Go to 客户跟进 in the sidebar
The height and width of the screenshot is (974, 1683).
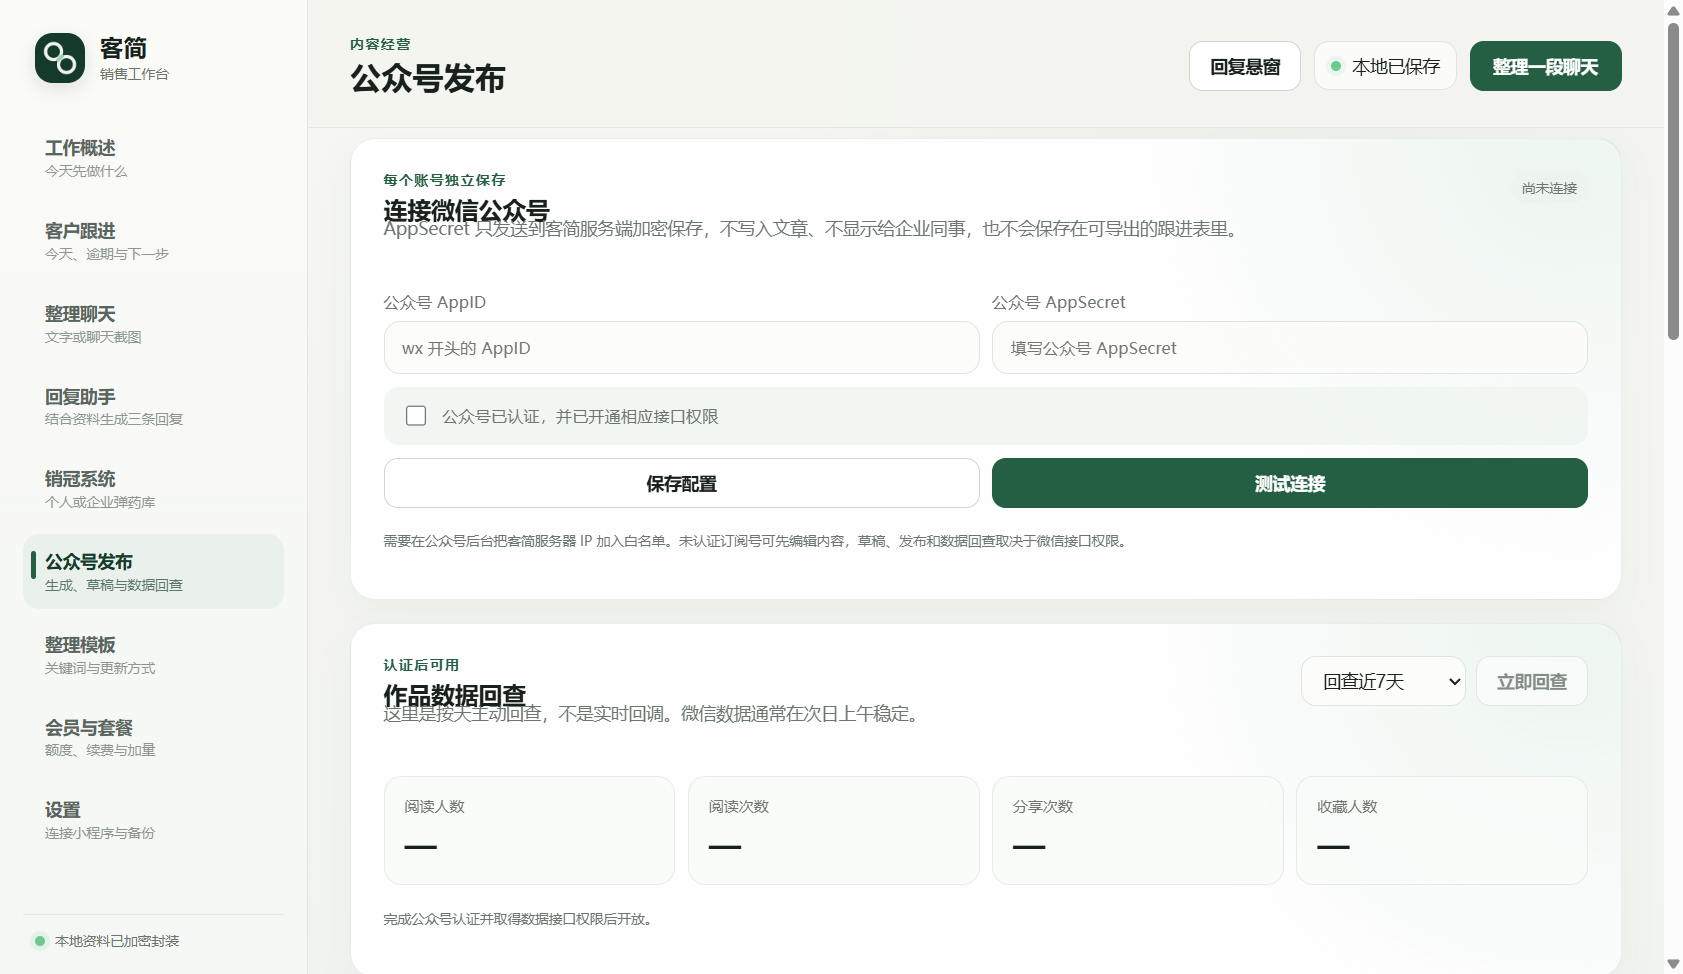(x=153, y=241)
